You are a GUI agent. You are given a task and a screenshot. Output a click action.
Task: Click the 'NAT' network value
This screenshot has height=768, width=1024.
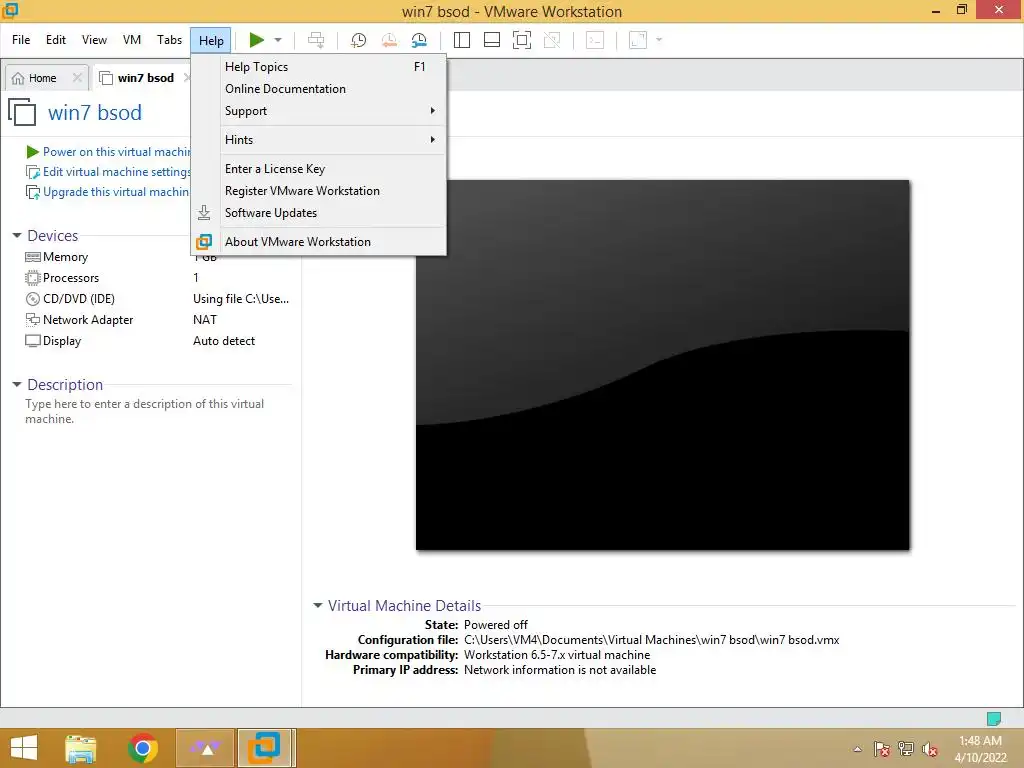click(x=205, y=319)
